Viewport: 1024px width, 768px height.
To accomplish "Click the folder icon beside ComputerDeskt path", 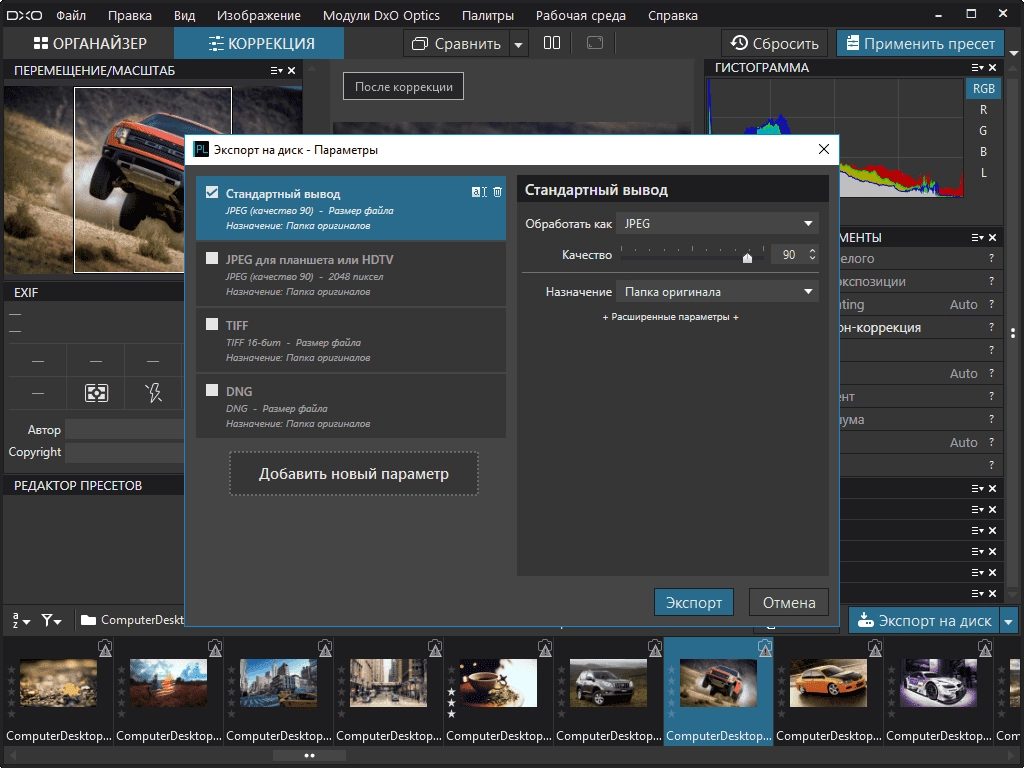I will [x=88, y=620].
